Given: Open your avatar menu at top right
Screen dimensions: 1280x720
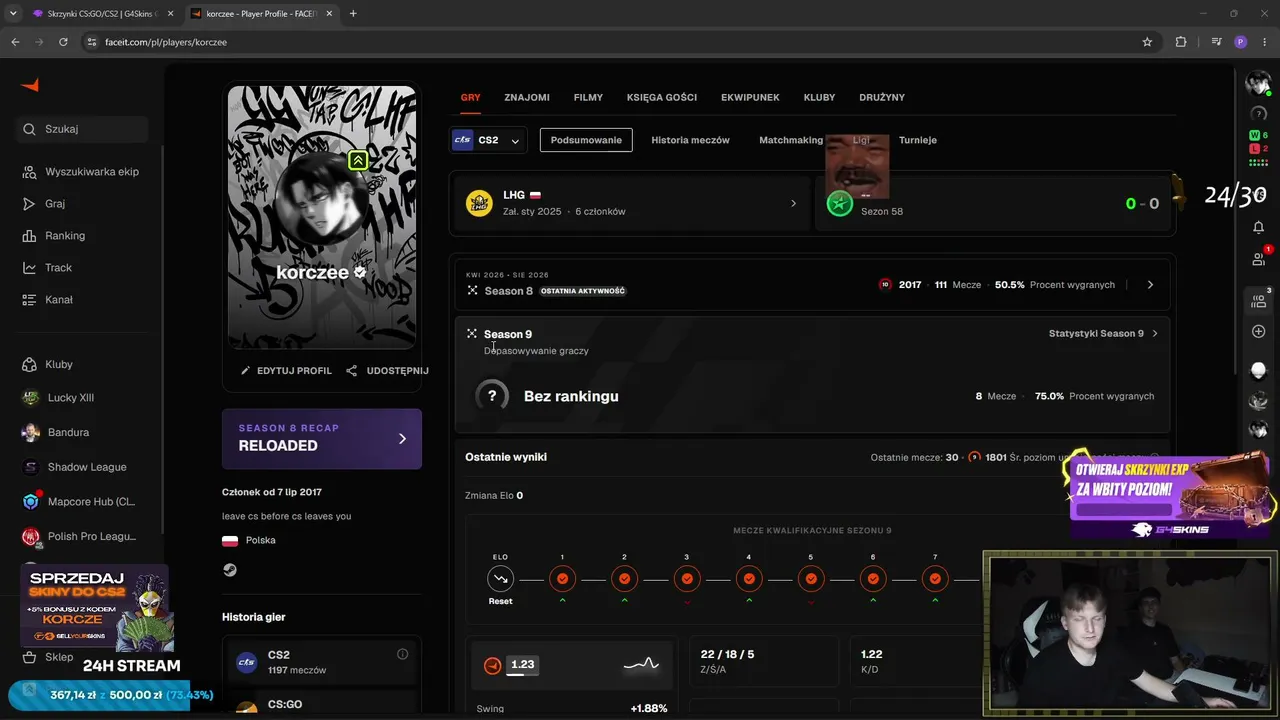Looking at the screenshot, I should [x=1258, y=85].
